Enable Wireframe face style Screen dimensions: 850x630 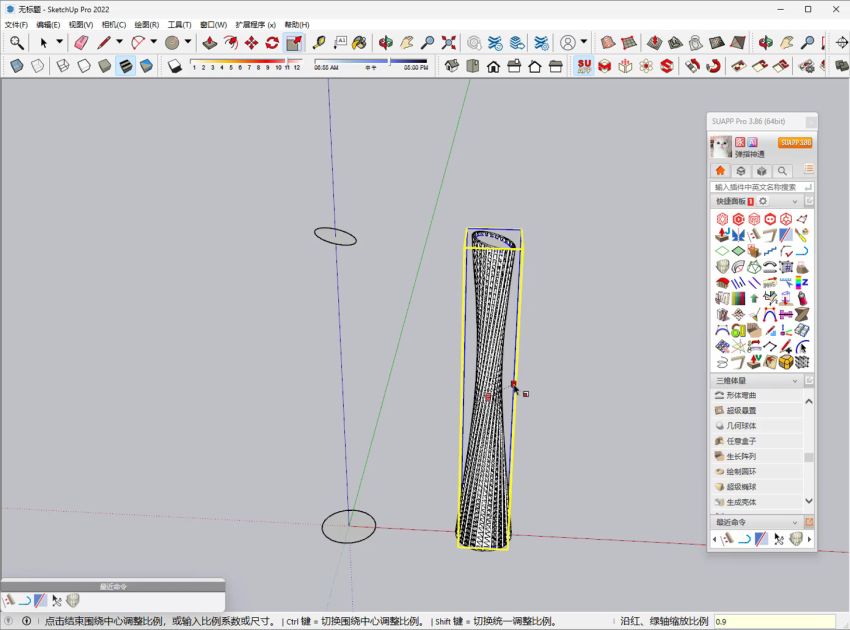coord(63,66)
